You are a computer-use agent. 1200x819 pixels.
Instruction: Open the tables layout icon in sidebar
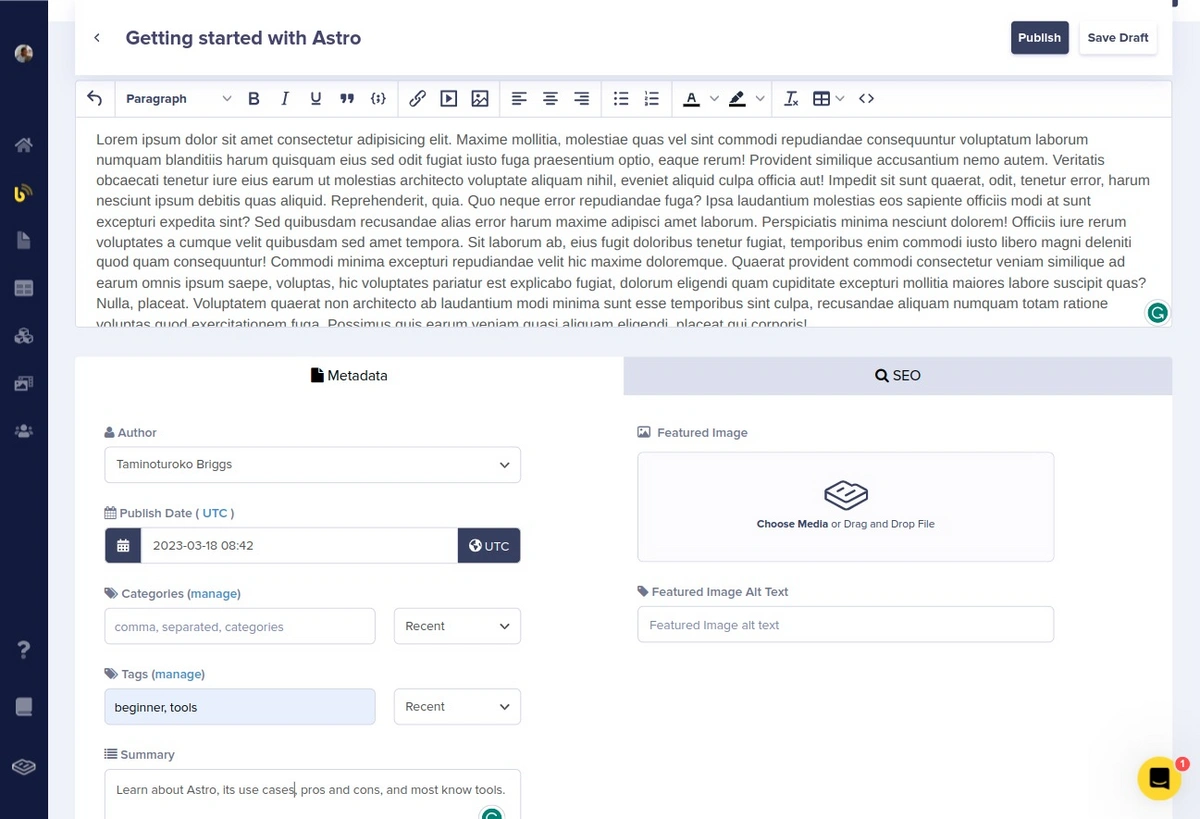tap(24, 289)
